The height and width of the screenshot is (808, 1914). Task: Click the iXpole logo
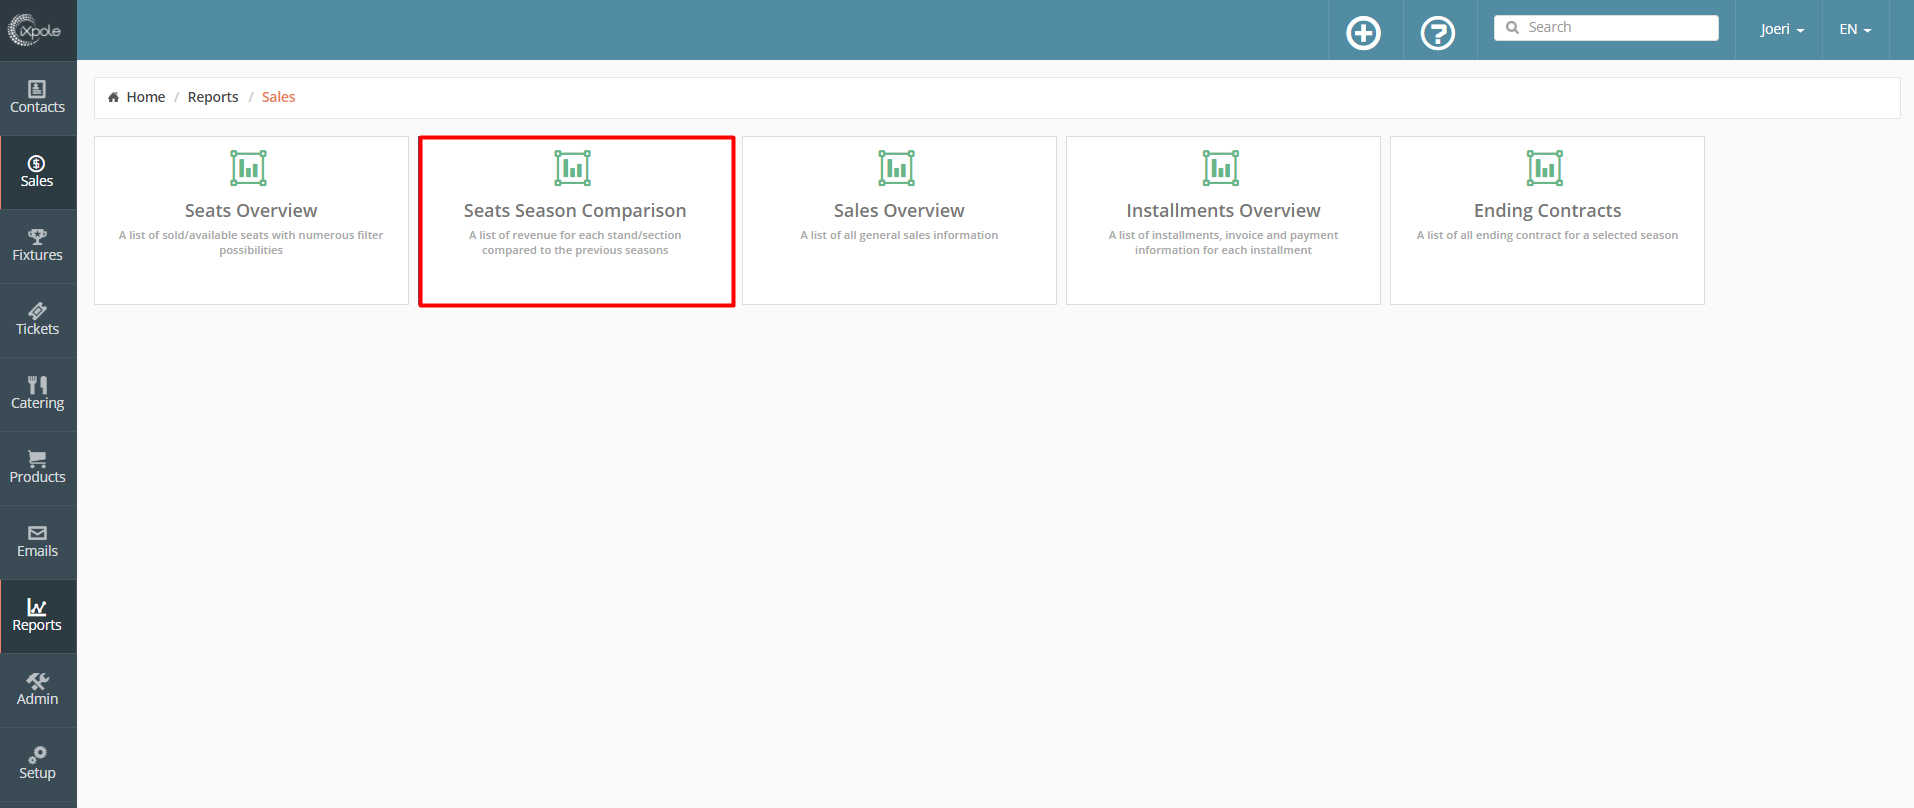point(35,30)
